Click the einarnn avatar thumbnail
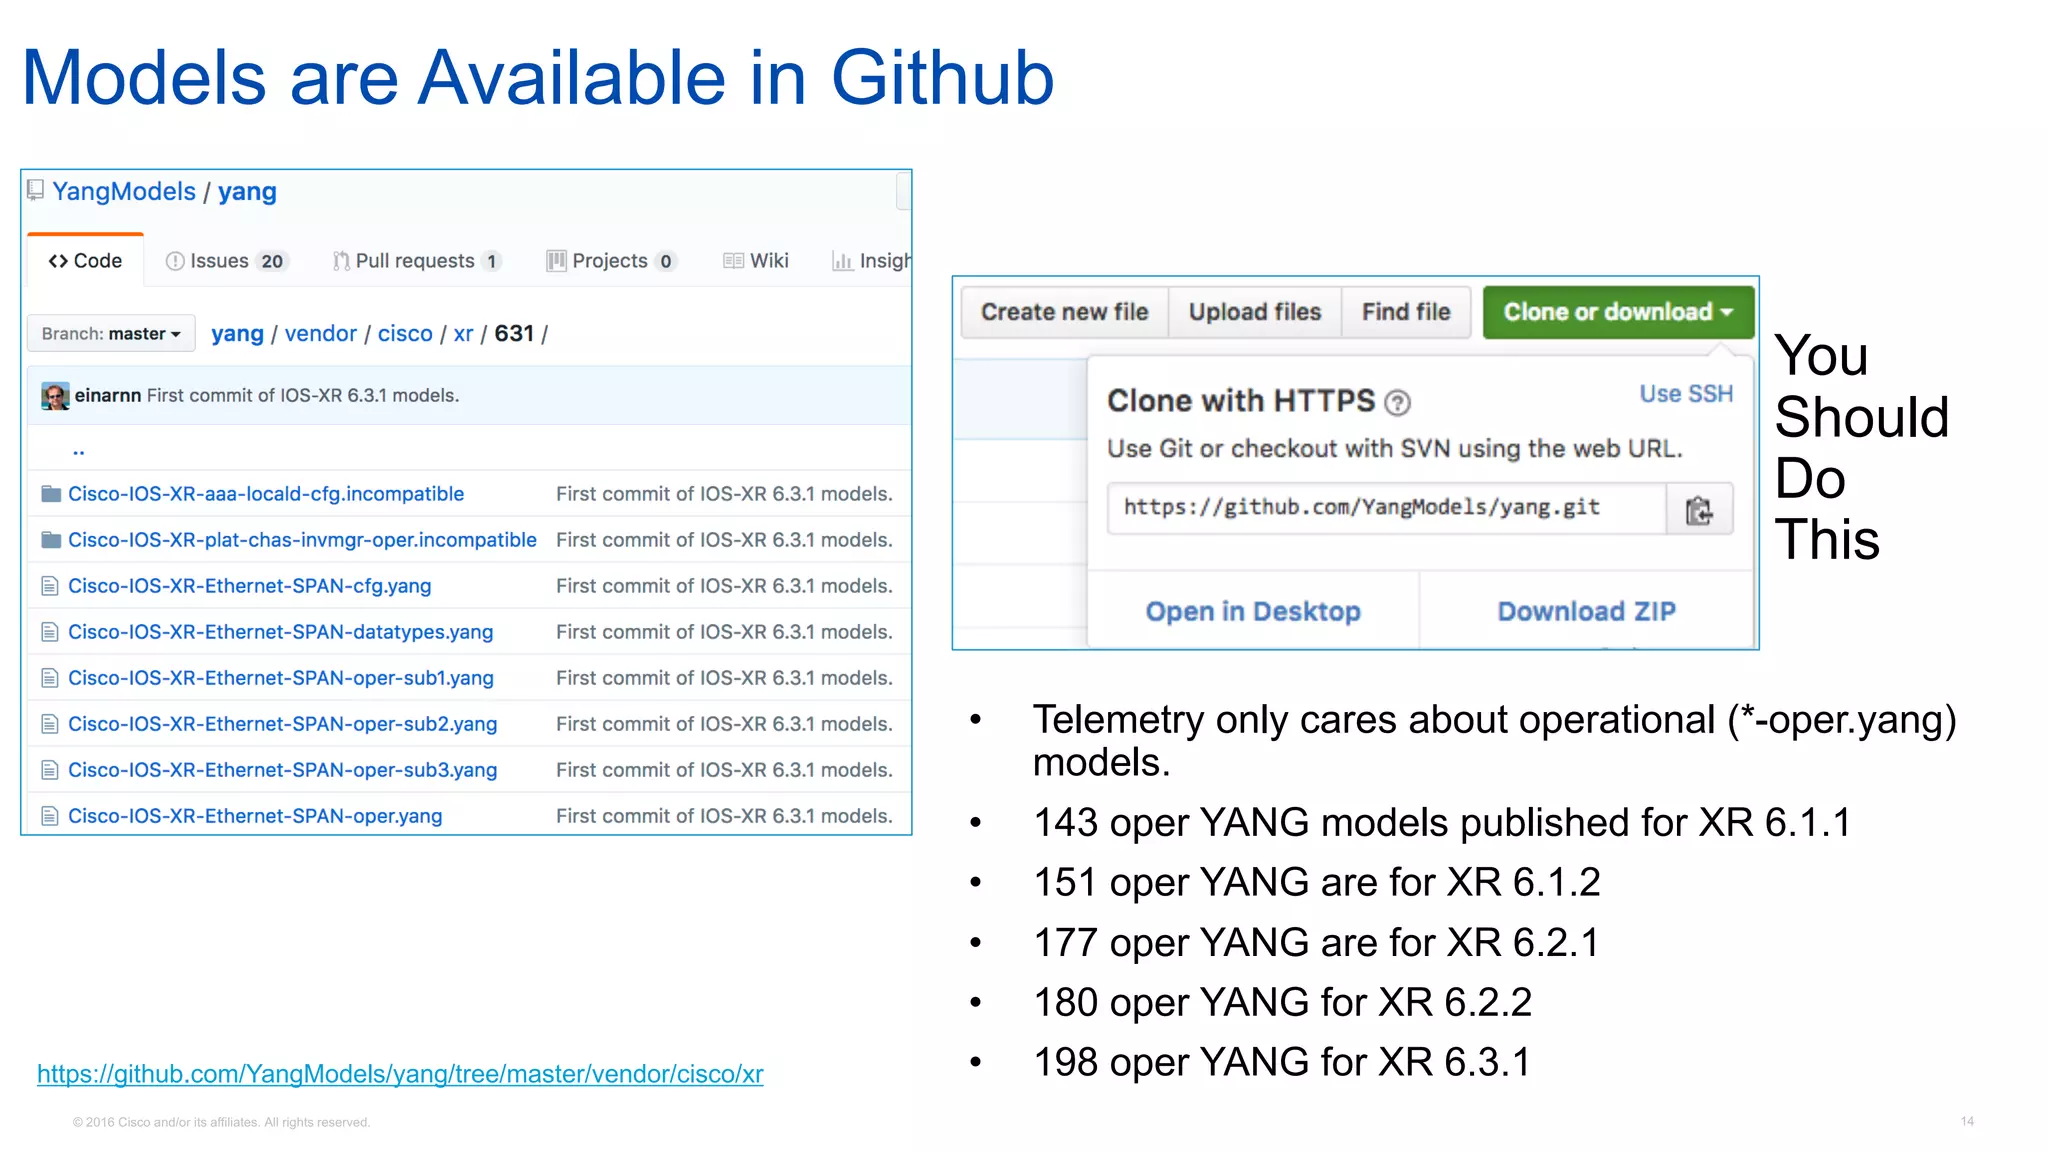Screen dimensions: 2048x1152 55,396
